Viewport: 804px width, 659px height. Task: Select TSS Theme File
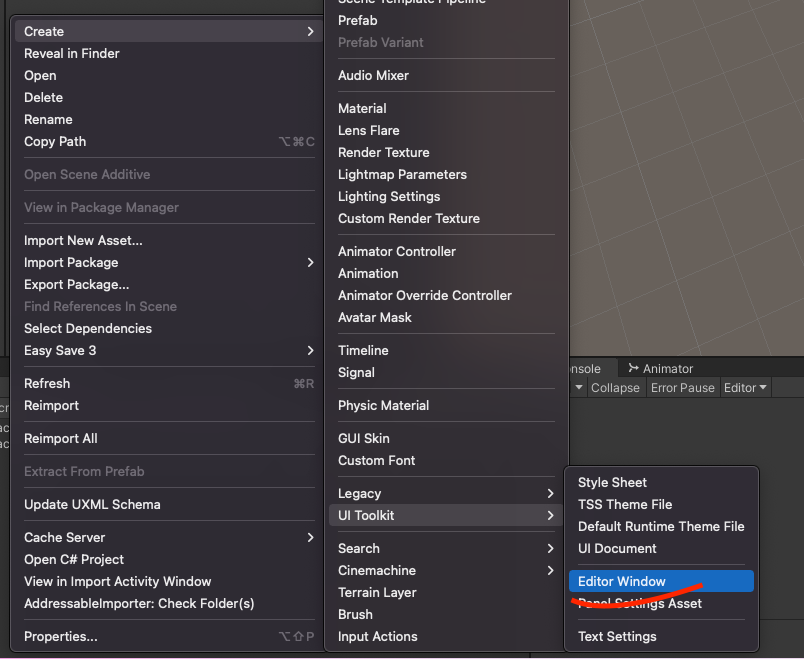pos(661,505)
